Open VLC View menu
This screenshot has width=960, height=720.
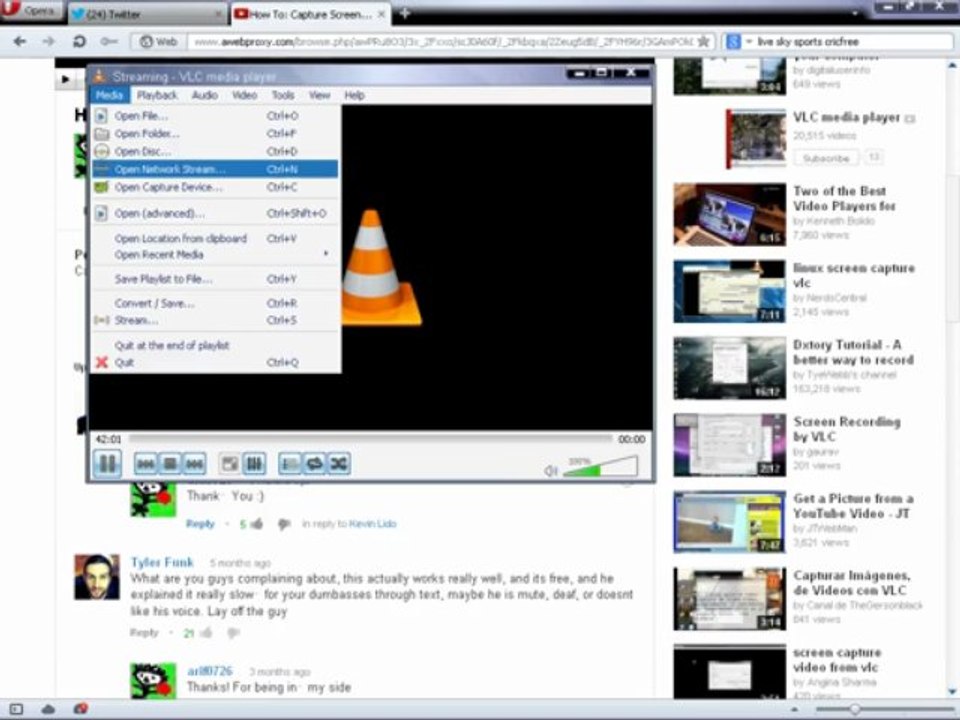tap(319, 95)
